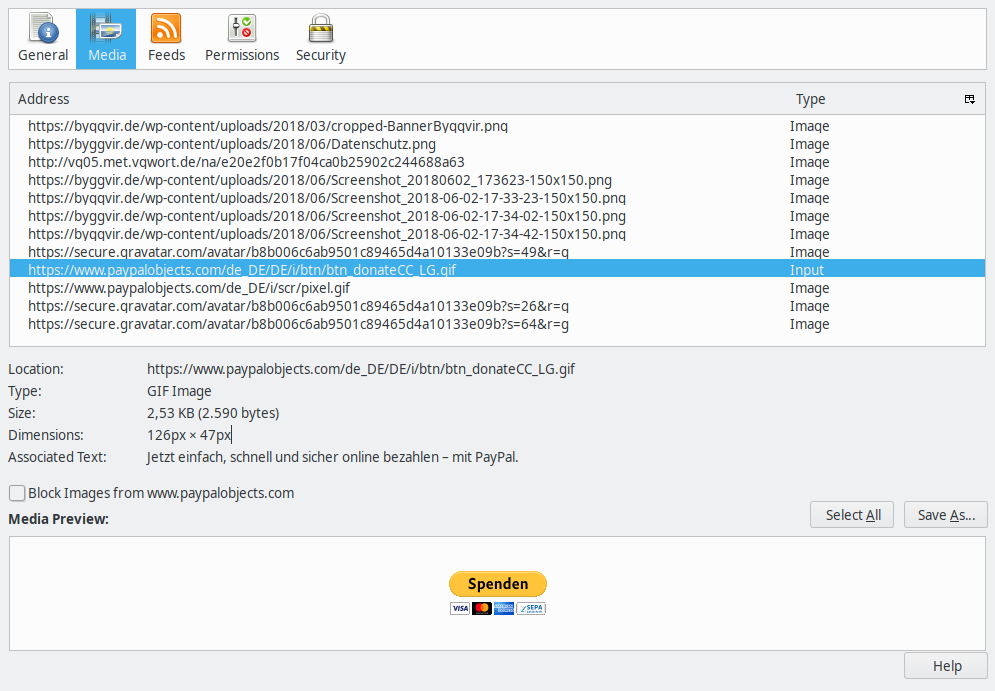Viewport: 995px width, 691px height.
Task: Click the Spenden donate button preview image
Action: (497, 584)
